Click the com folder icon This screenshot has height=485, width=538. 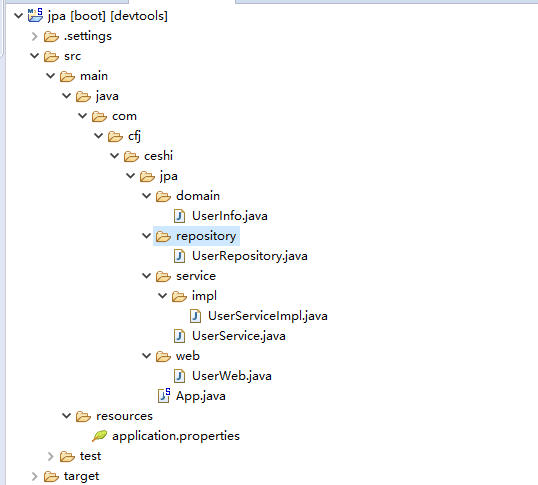pos(100,116)
